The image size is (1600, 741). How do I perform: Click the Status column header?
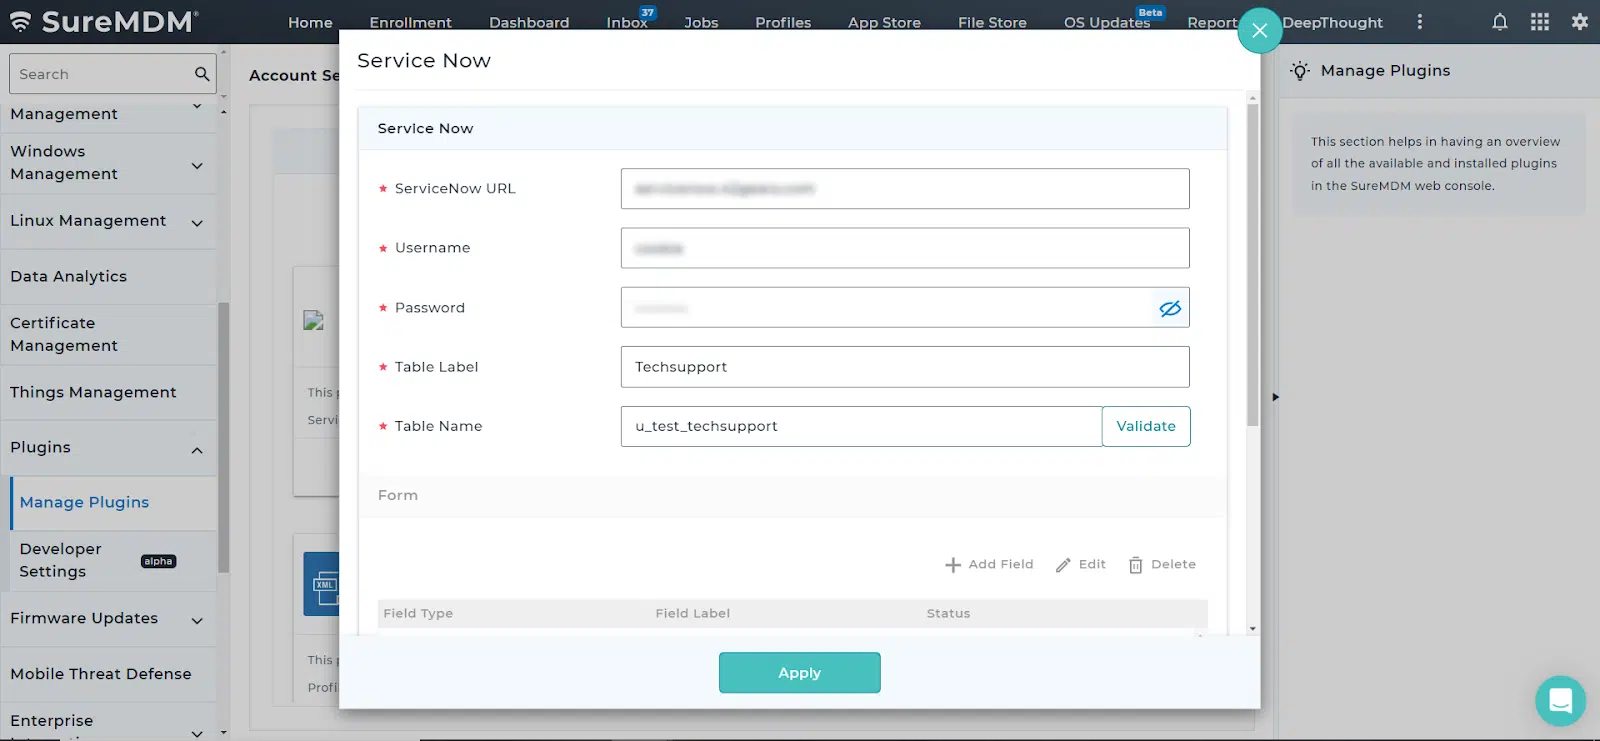948,614
